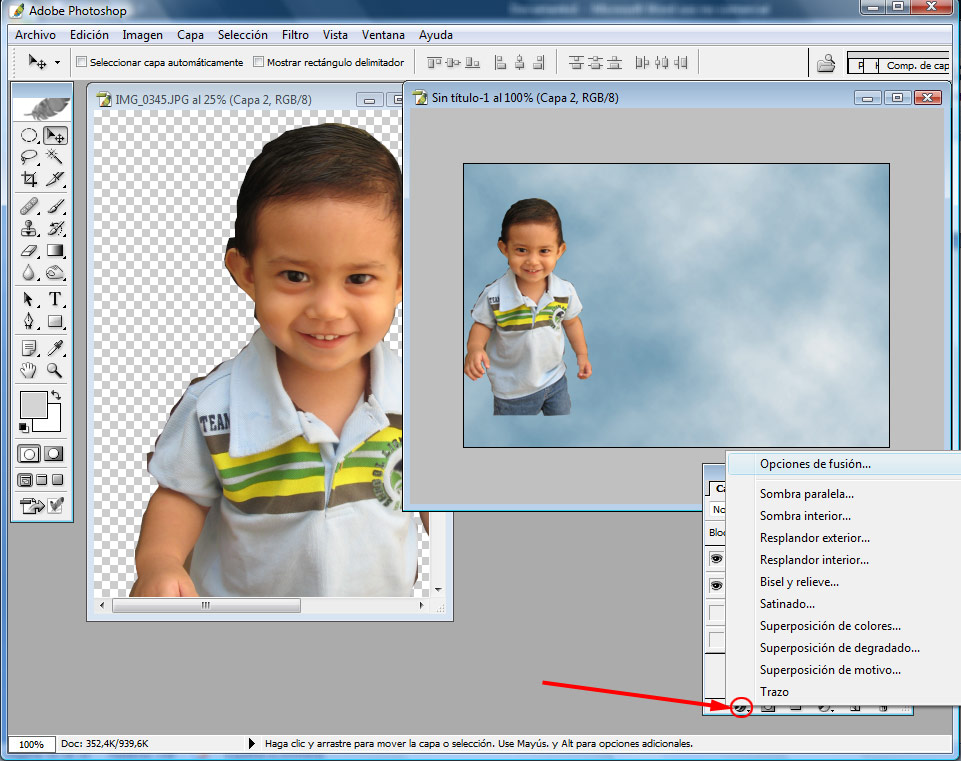Image resolution: width=961 pixels, height=761 pixels.
Task: Open the Comp. de capas palette tab
Action: 914,66
